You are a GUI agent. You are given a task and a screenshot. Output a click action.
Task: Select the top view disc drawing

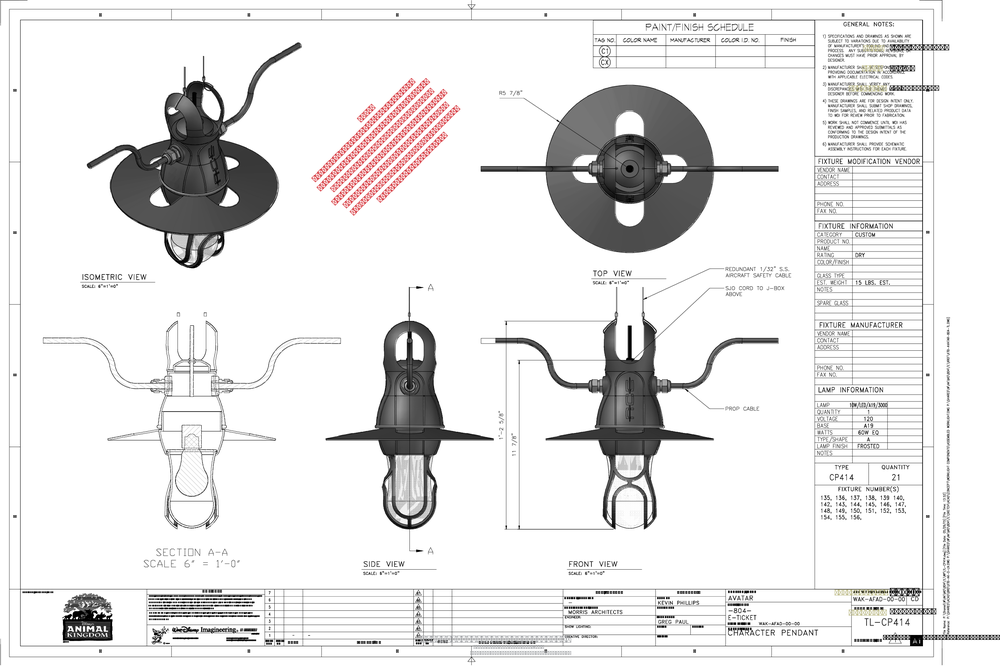click(629, 168)
